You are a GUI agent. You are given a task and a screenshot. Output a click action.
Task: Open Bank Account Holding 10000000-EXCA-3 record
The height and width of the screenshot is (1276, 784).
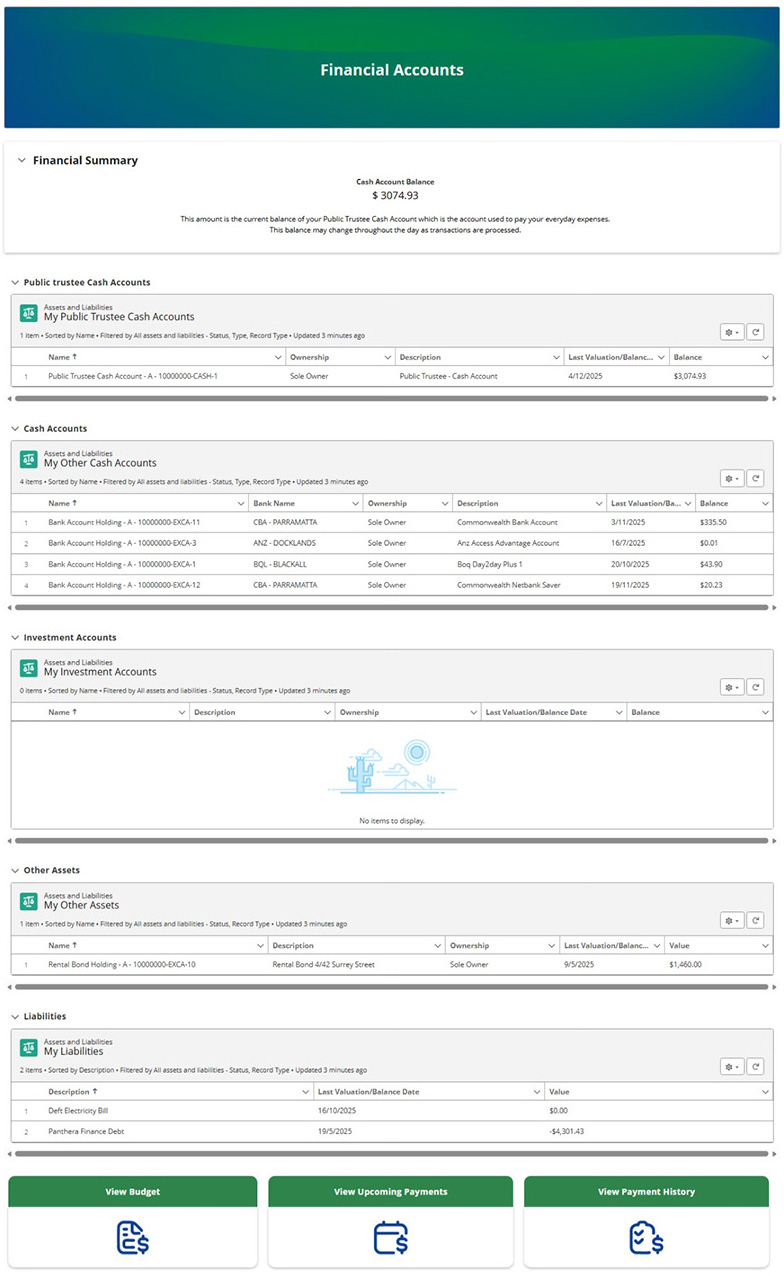pos(122,543)
